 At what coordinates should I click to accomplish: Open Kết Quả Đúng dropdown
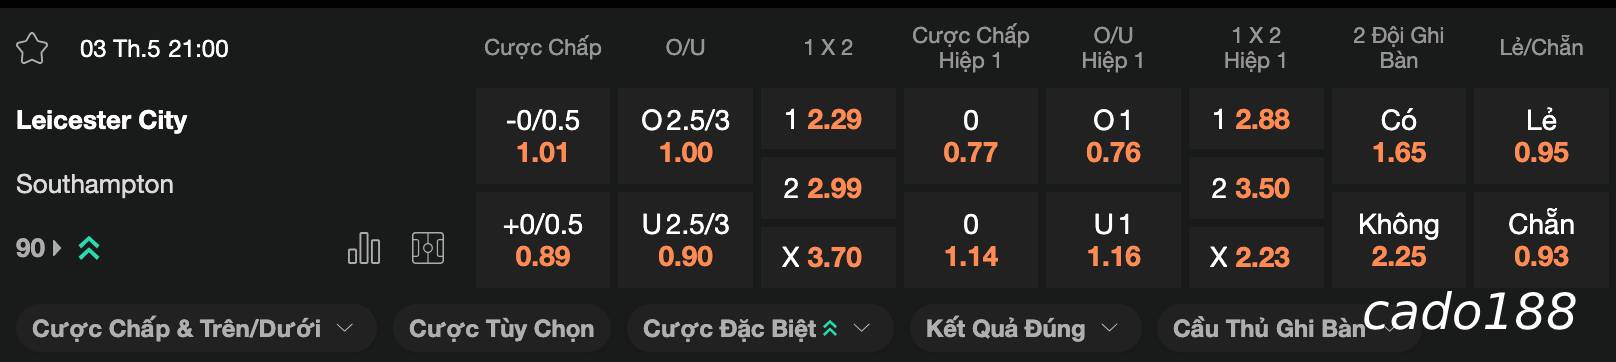point(1021,328)
